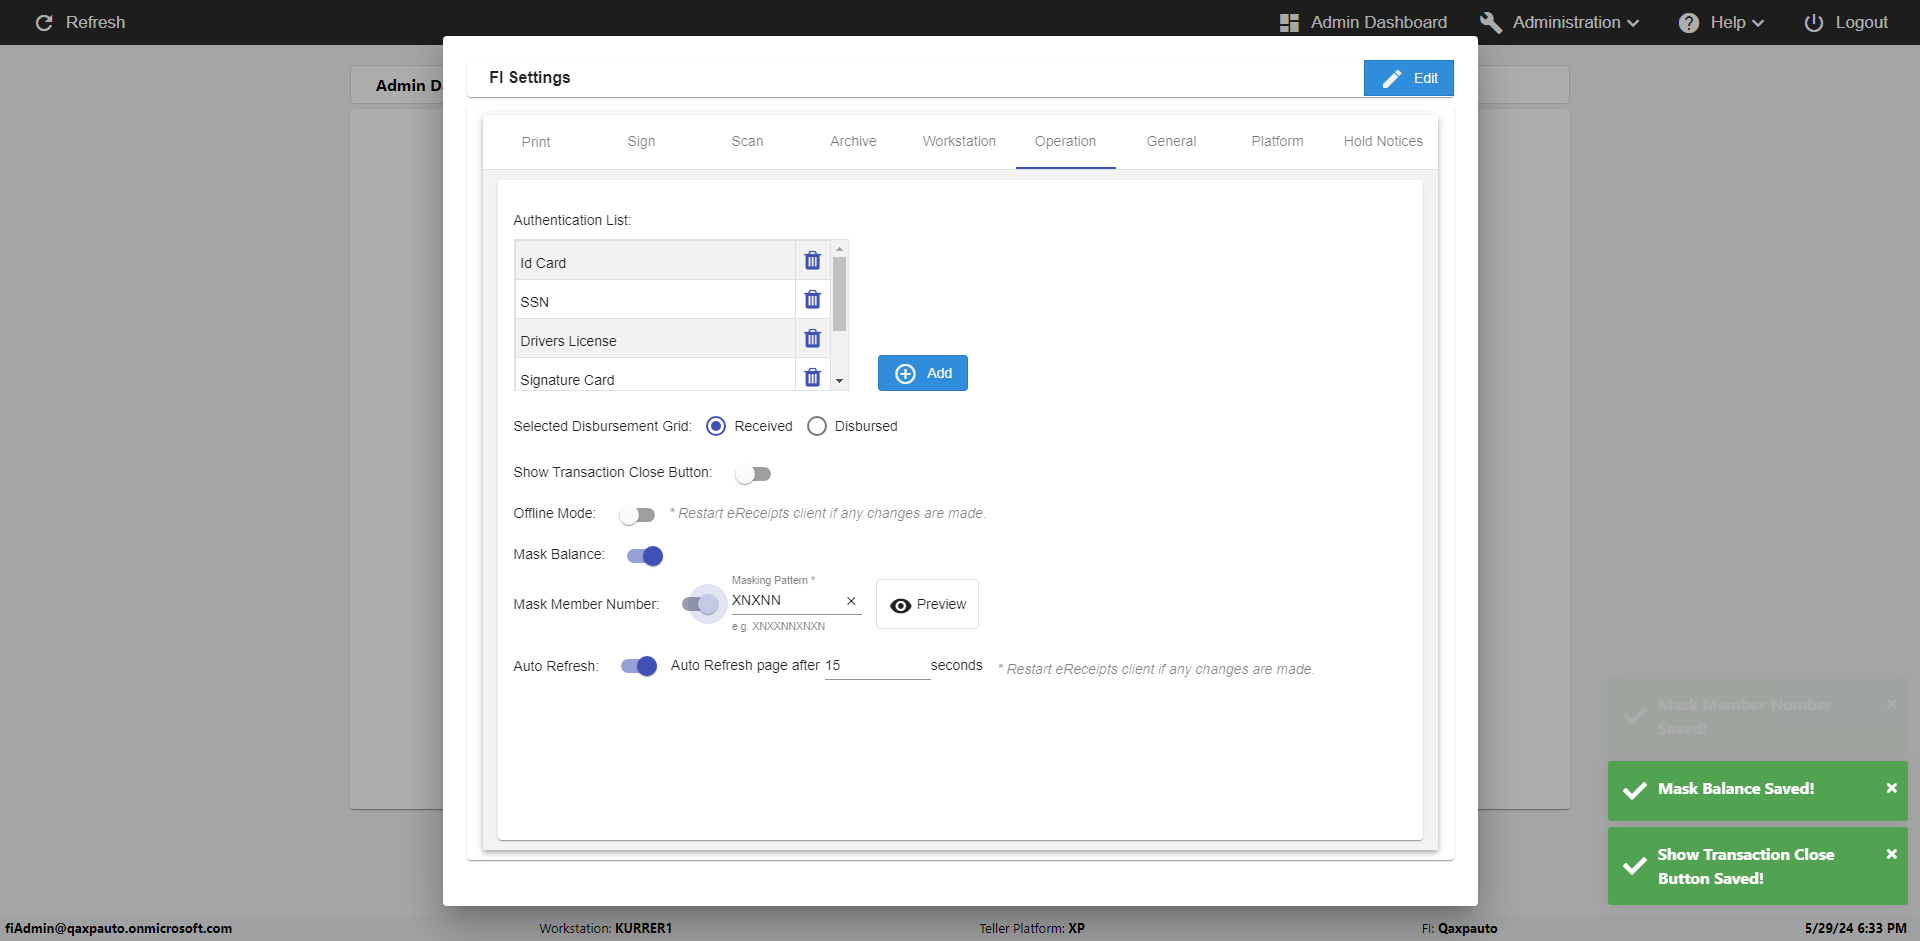Switch to the Platform tab
The width and height of the screenshot is (1920, 941).
point(1277,142)
